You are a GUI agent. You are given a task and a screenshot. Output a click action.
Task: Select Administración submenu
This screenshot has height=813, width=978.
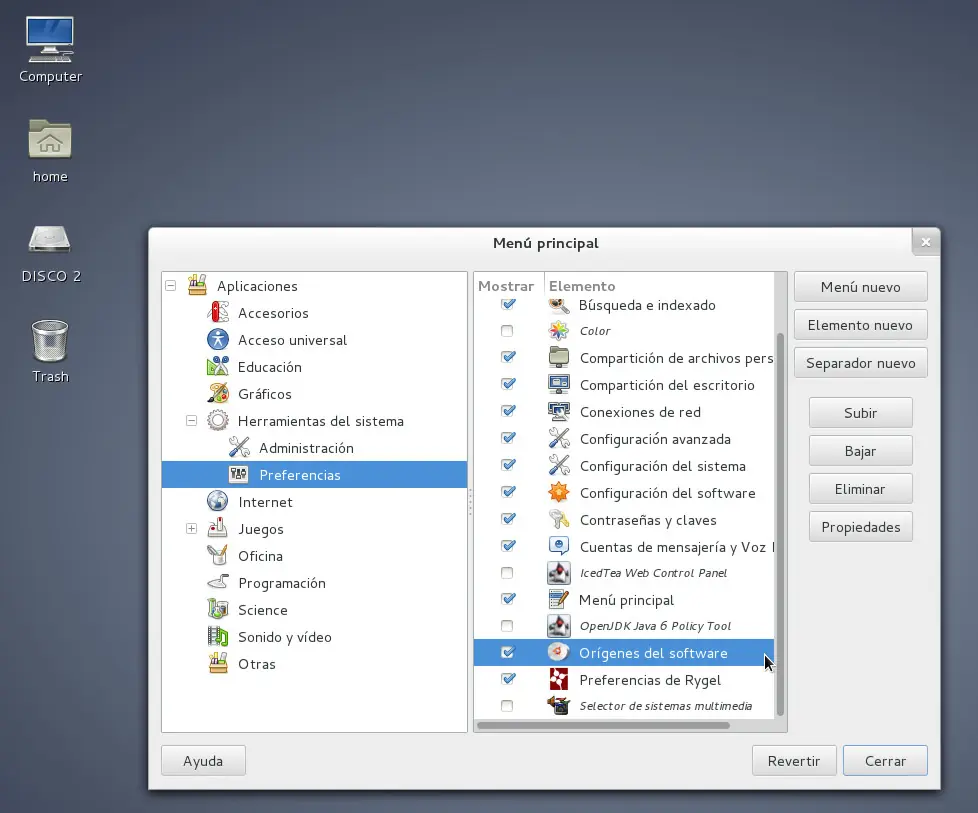coord(306,448)
